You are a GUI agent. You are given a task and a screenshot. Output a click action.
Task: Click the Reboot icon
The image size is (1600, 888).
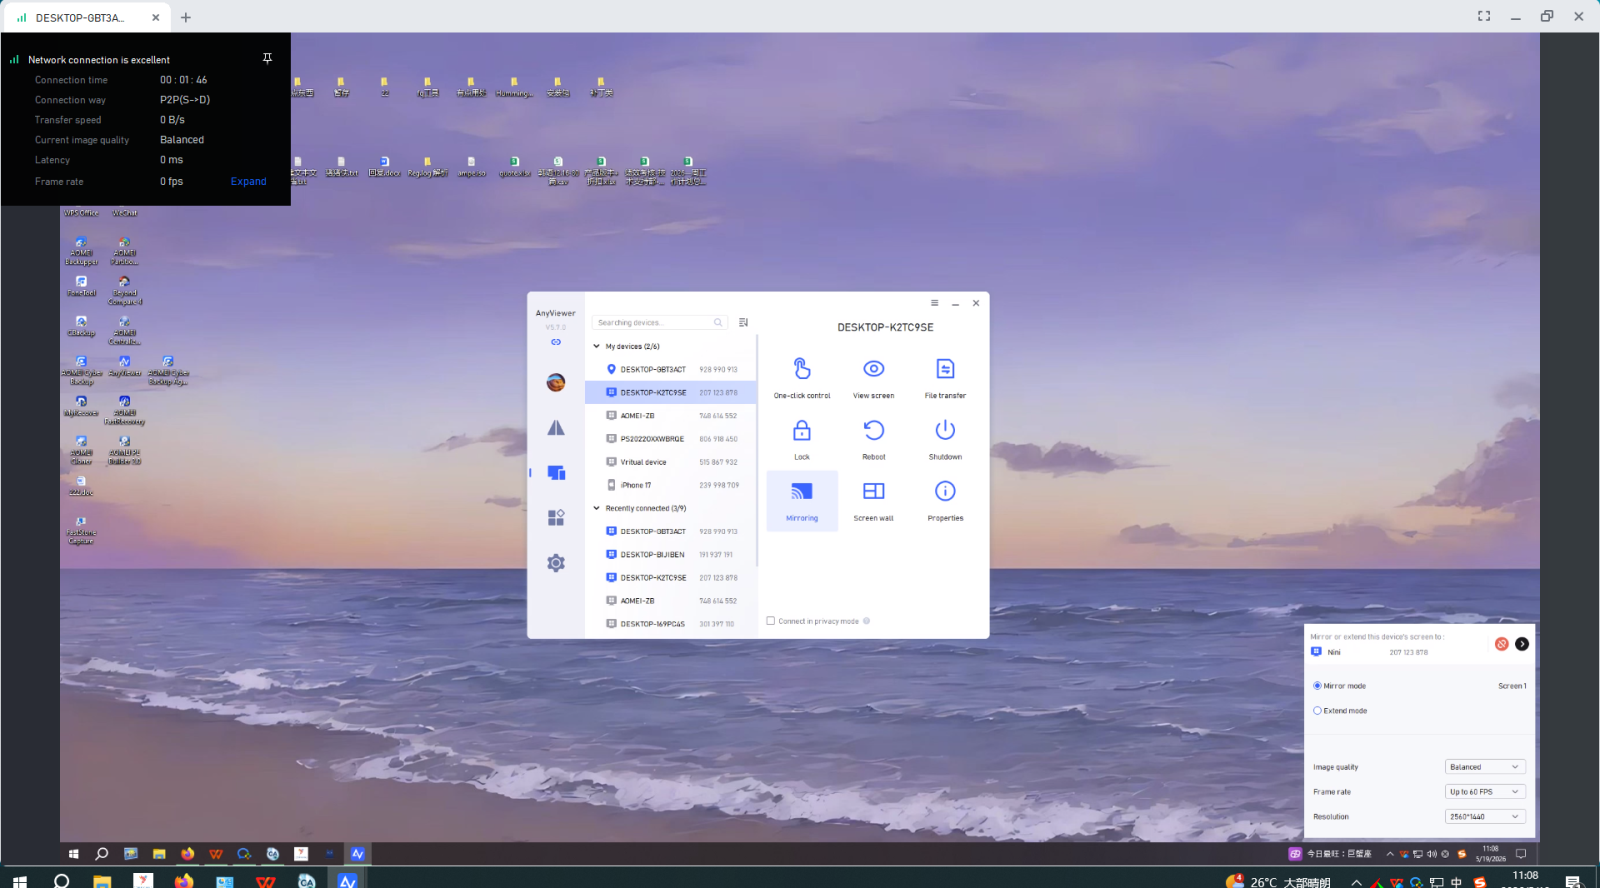pos(874,430)
